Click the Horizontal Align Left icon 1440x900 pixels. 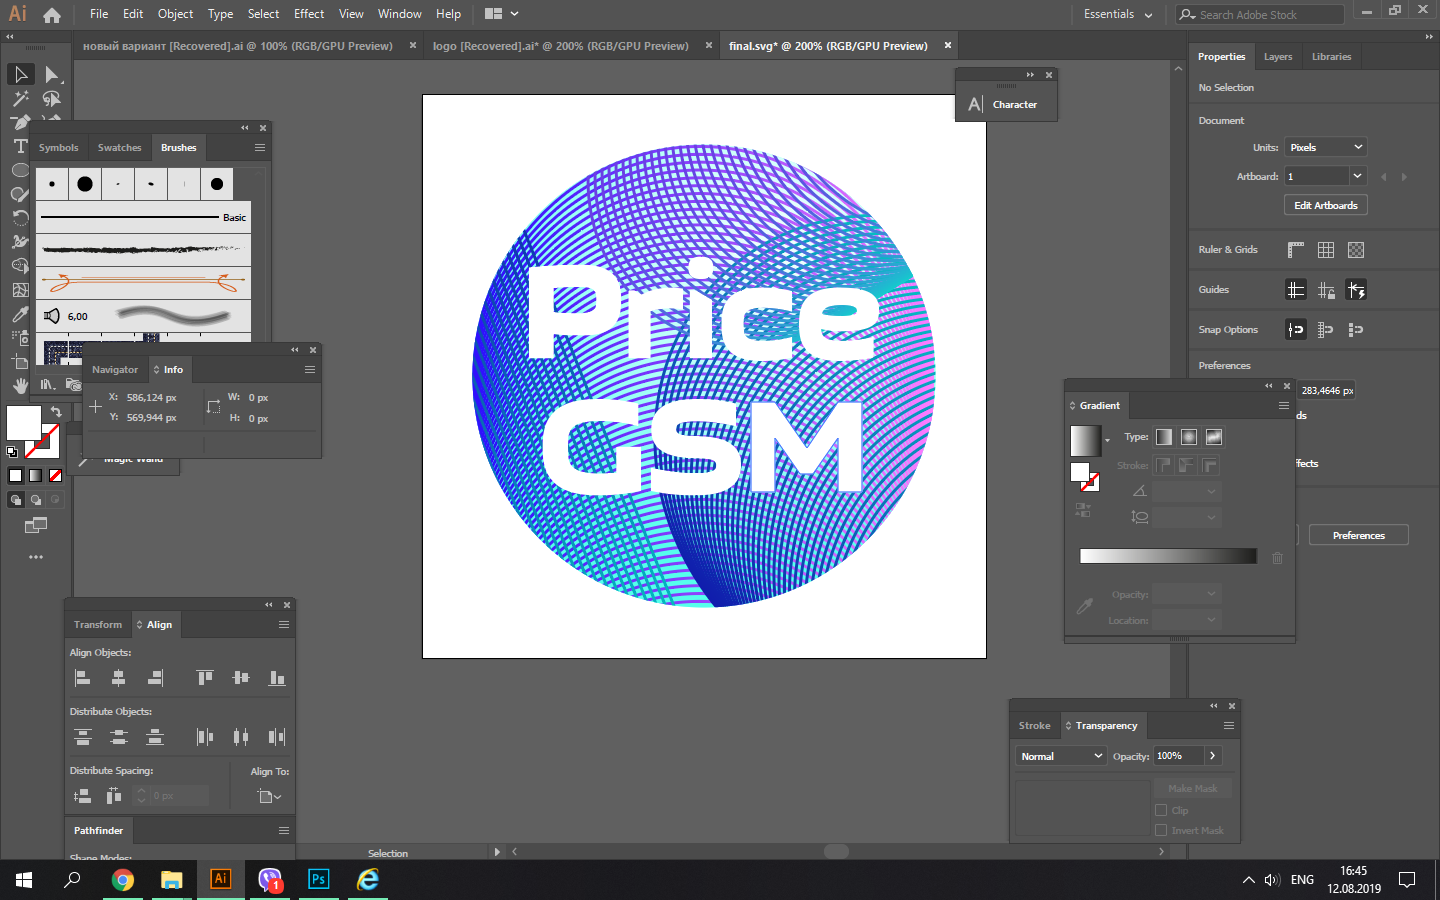(x=83, y=678)
